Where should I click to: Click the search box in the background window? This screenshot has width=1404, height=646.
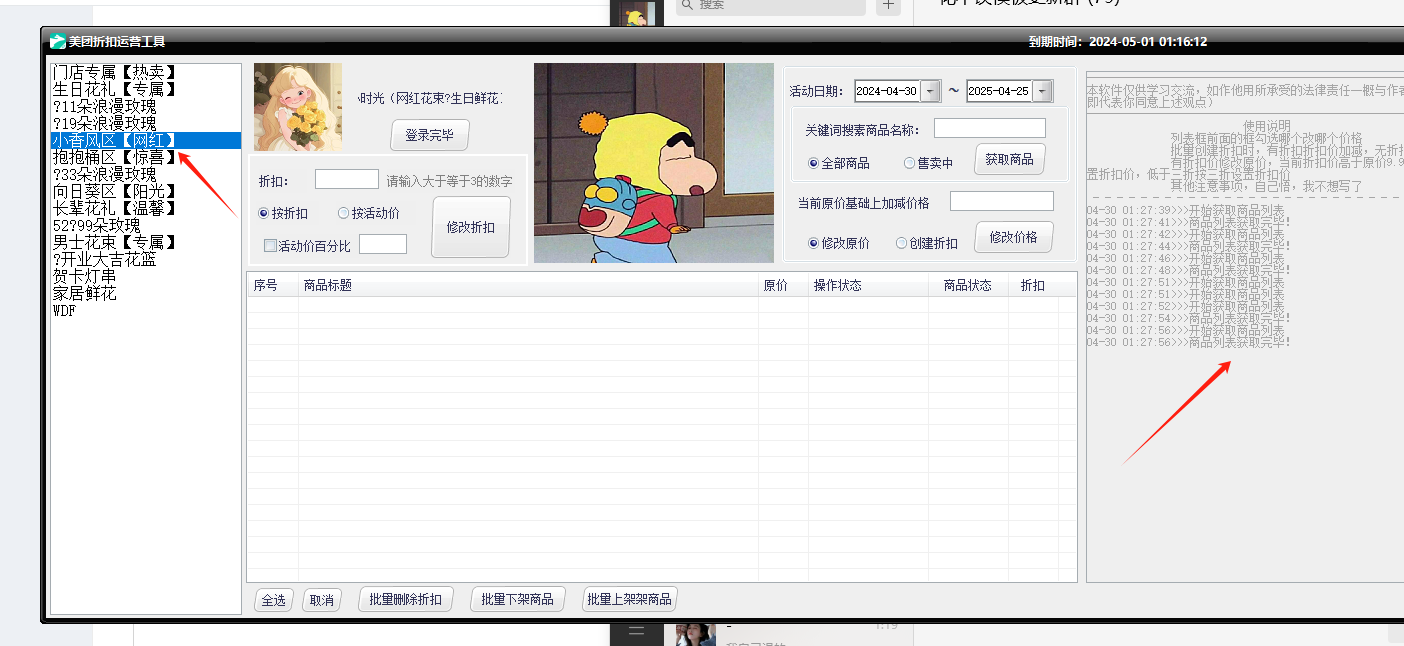tap(771, 6)
